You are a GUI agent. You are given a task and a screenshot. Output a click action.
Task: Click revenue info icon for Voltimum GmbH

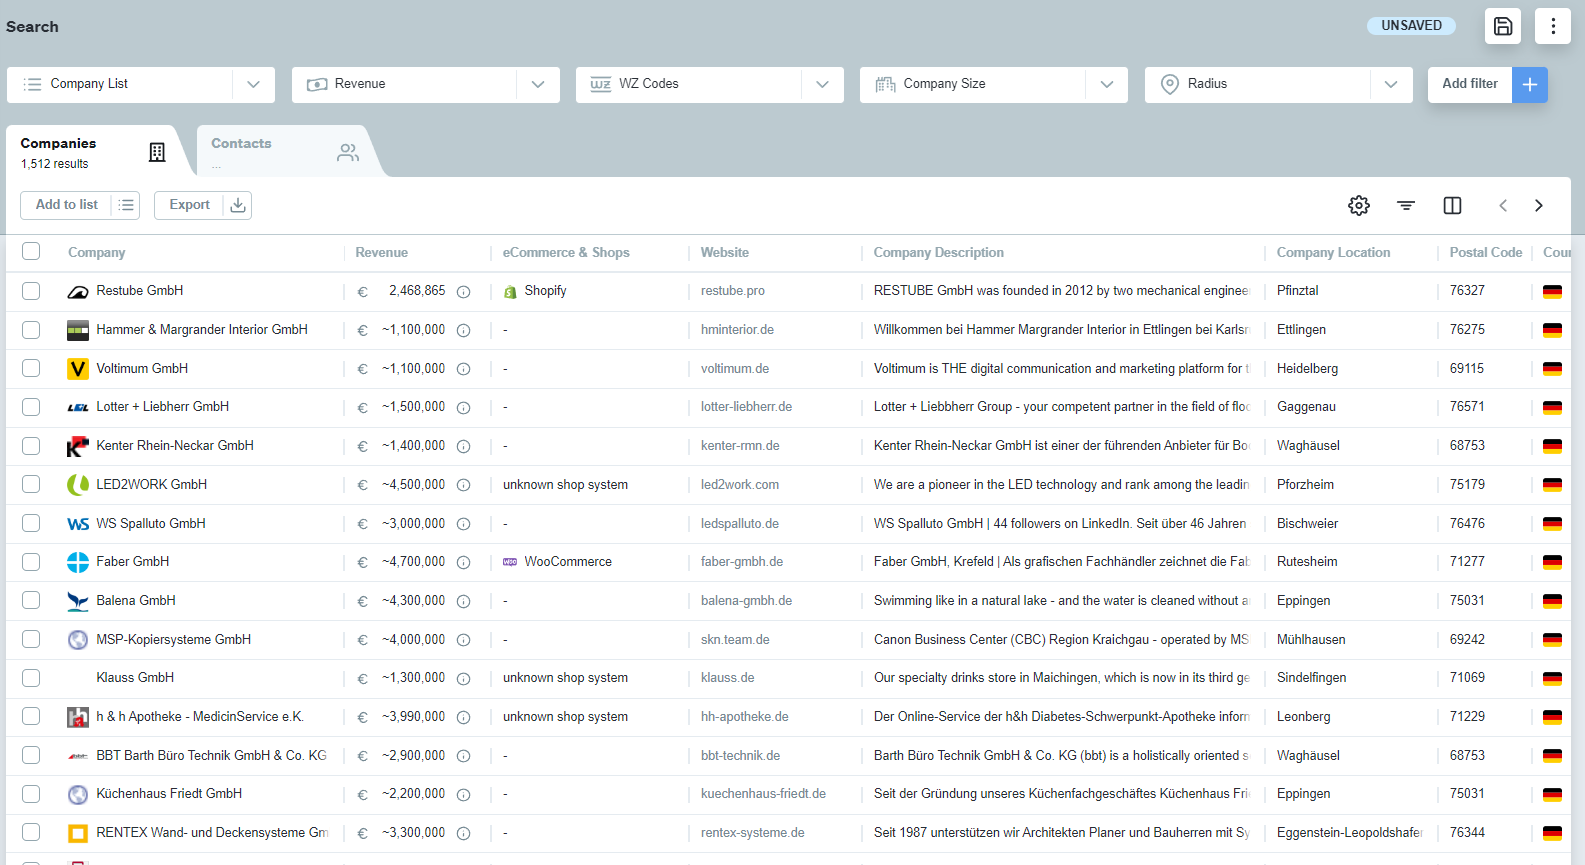(x=464, y=369)
